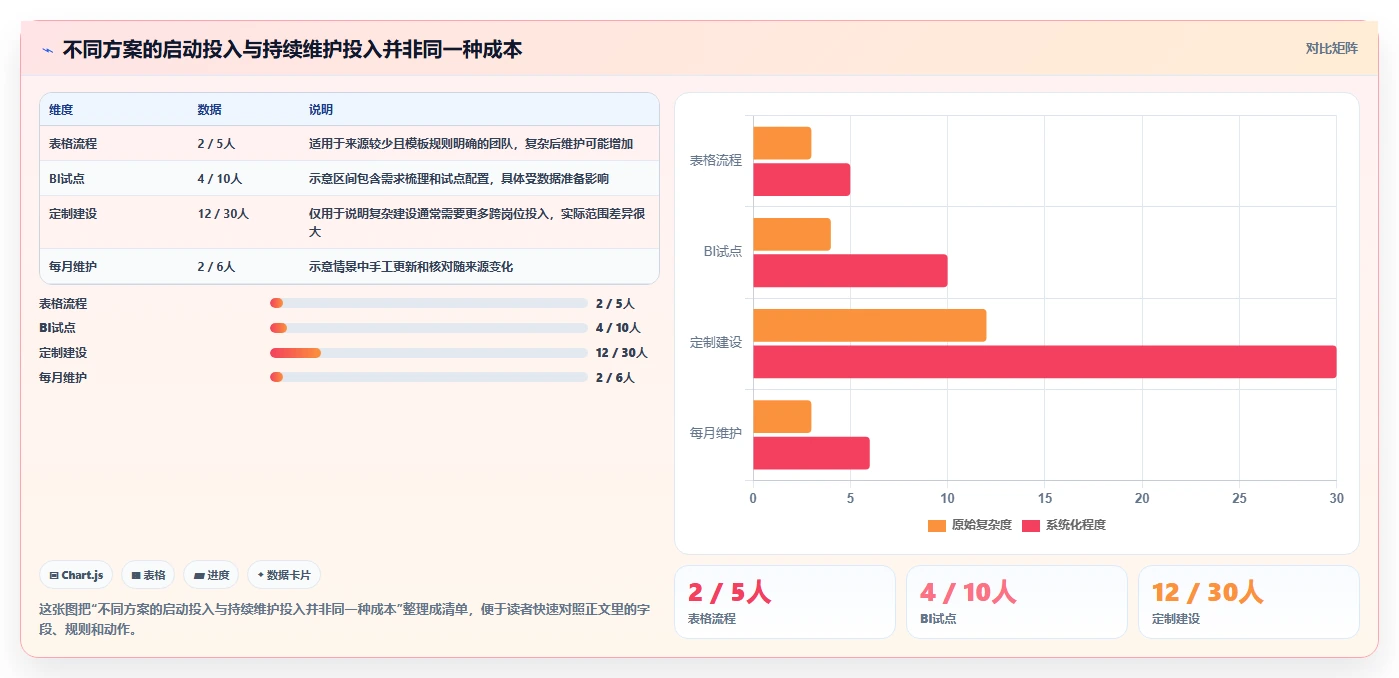Click the 进度 tag chip
The image size is (1399, 678).
click(x=211, y=575)
